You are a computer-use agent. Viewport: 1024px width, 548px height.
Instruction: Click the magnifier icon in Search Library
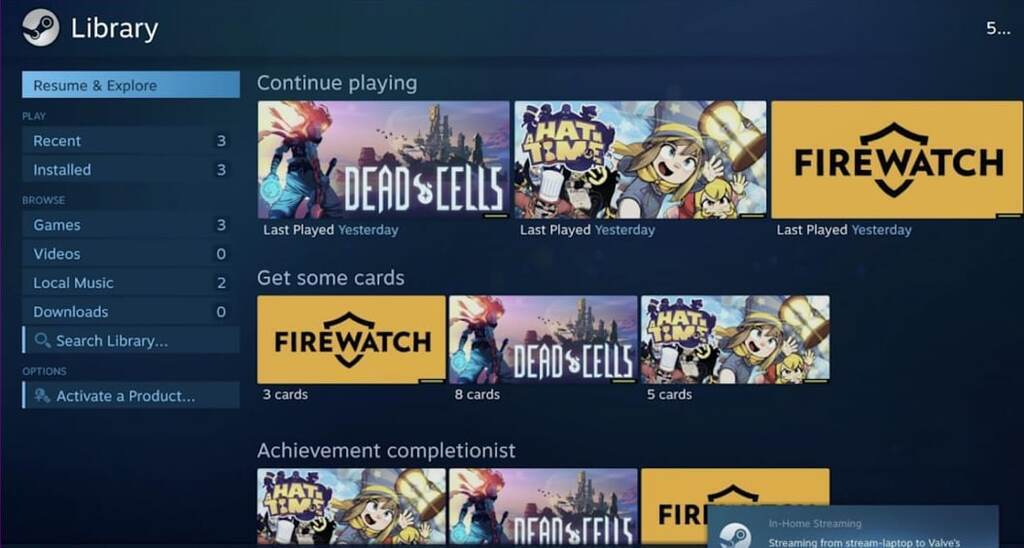[x=42, y=340]
